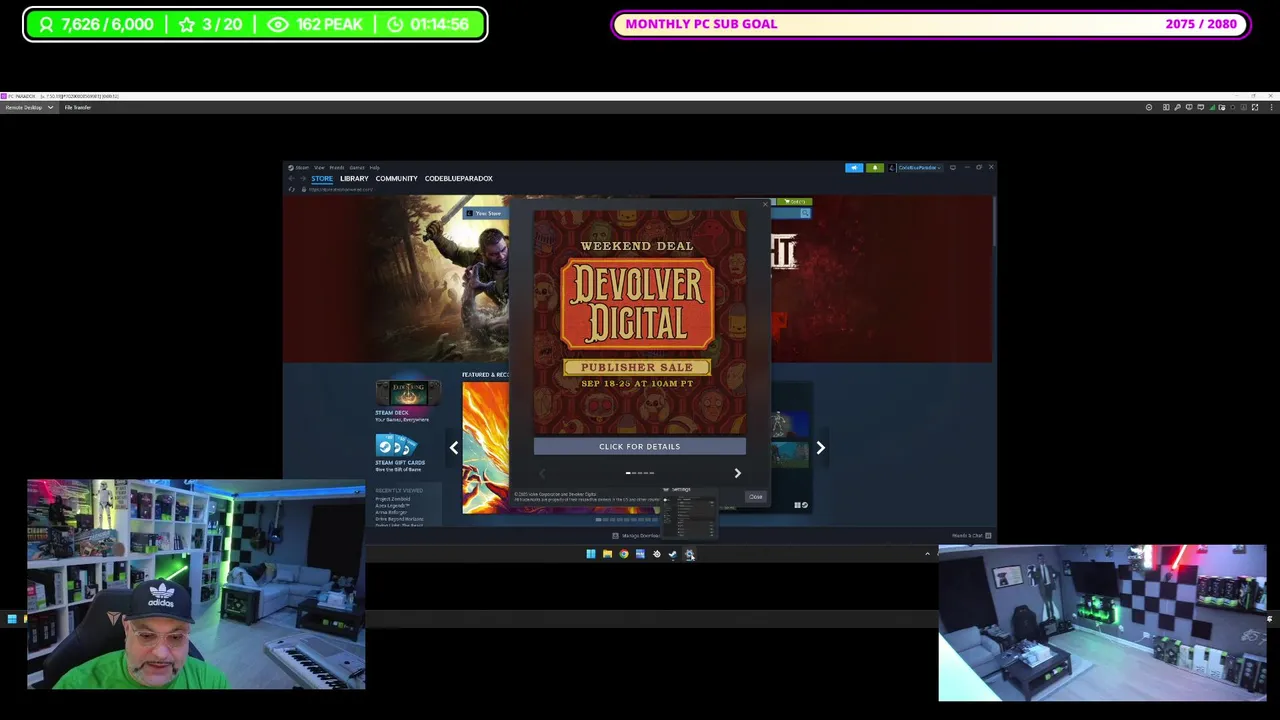Move featured carousel back with left arrow
The width and height of the screenshot is (1280, 720).
point(454,448)
